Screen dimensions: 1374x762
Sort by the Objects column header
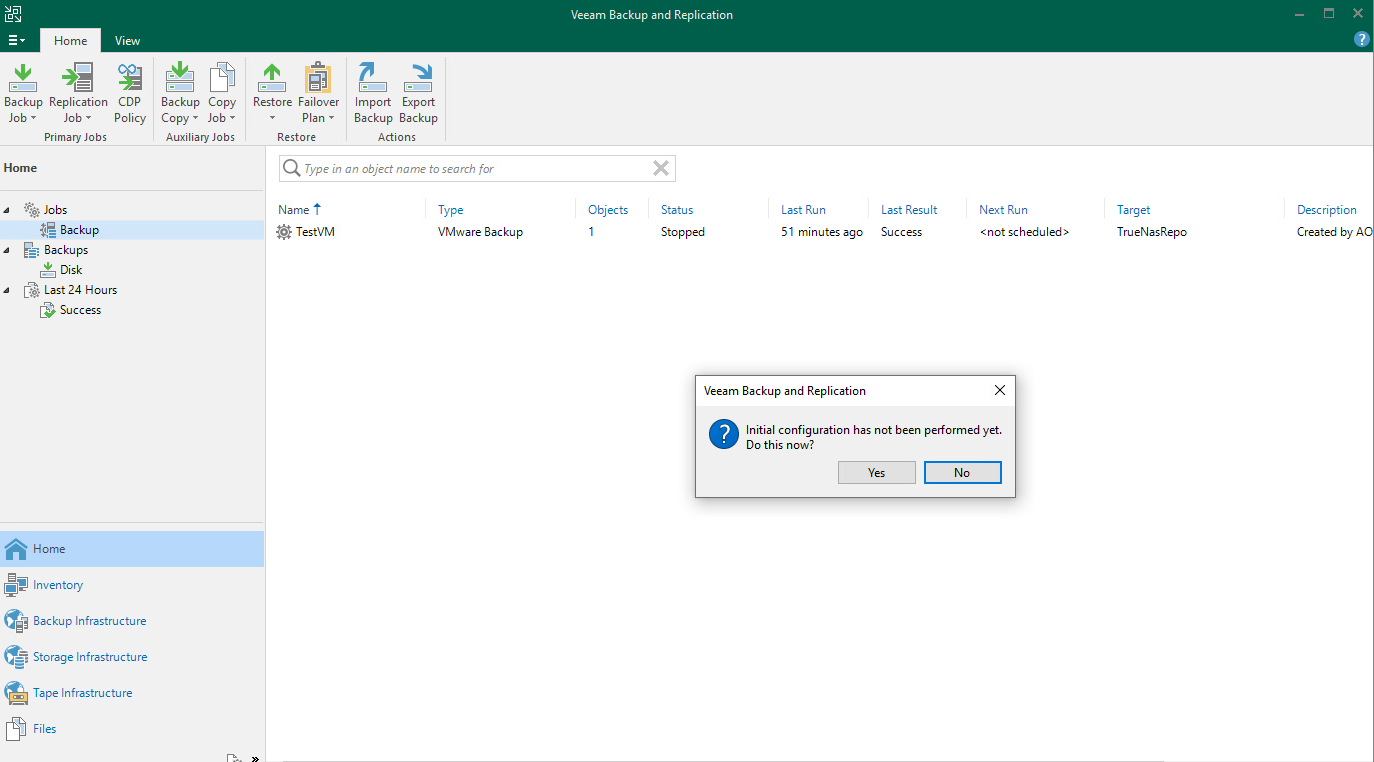(x=608, y=210)
